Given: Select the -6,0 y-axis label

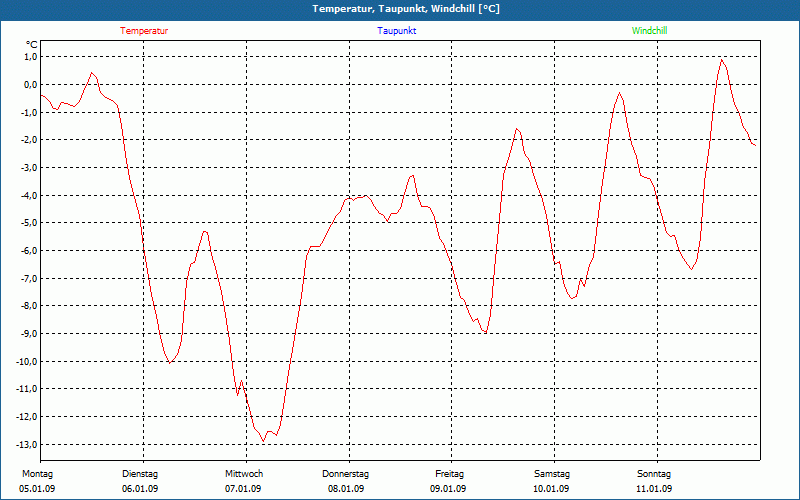Looking at the screenshot, I should click(x=29, y=251).
